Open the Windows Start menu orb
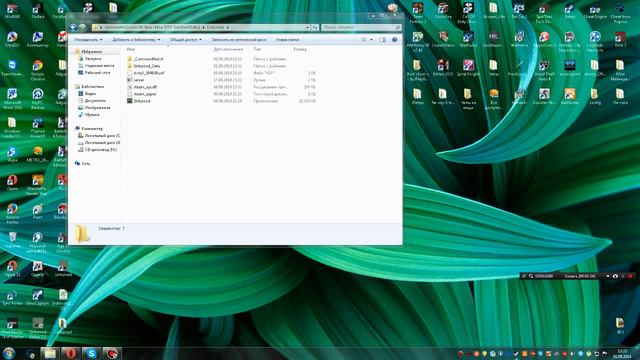The image size is (640, 360). click(9, 353)
